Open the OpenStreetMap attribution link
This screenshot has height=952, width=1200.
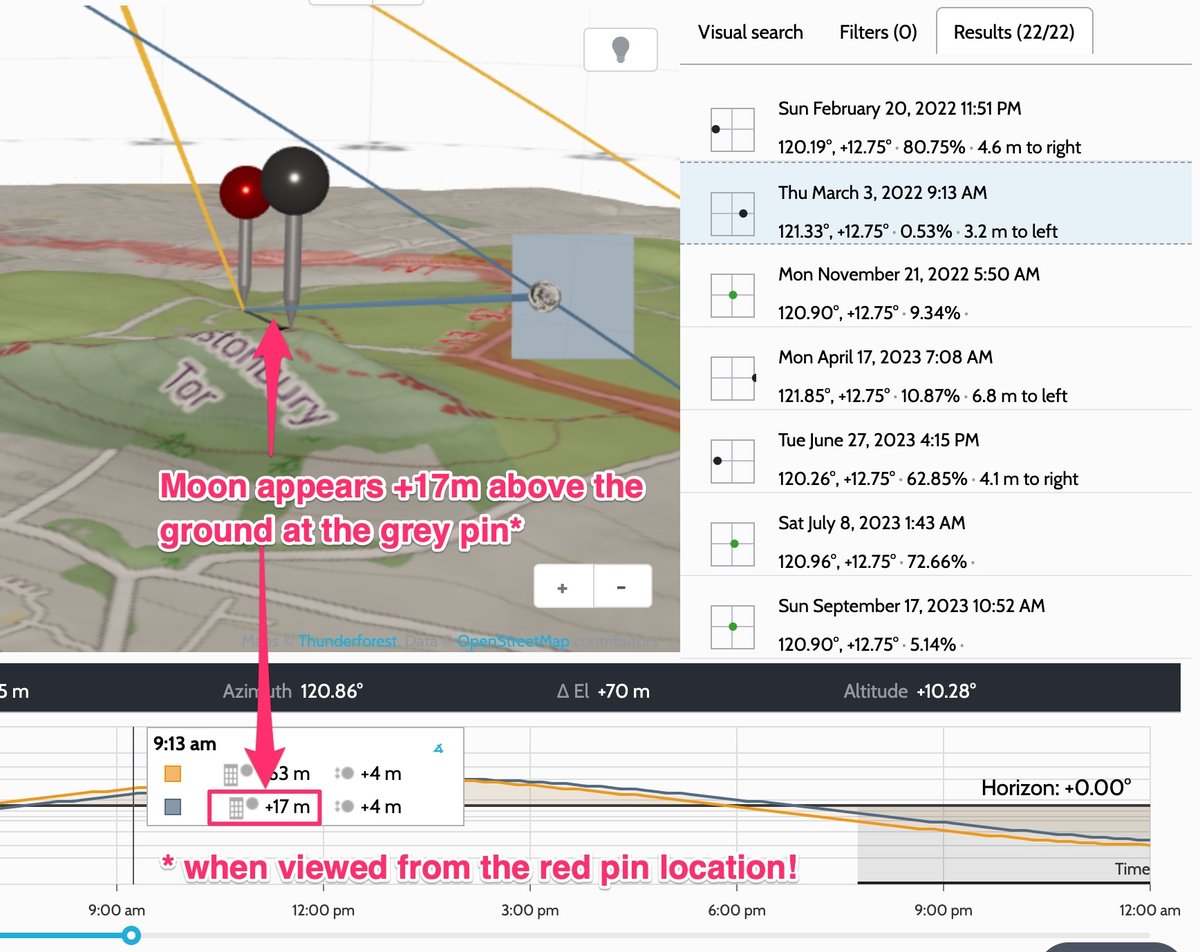pos(512,641)
